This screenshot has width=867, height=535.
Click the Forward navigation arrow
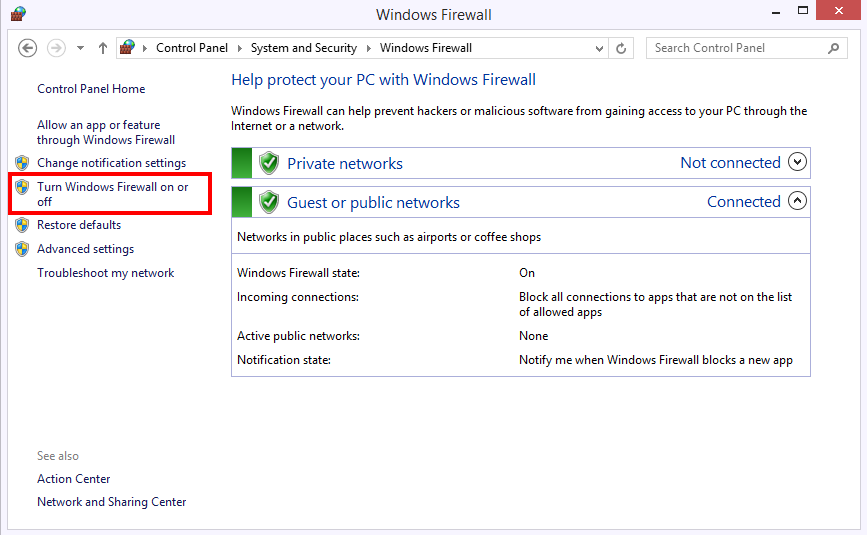tap(56, 48)
